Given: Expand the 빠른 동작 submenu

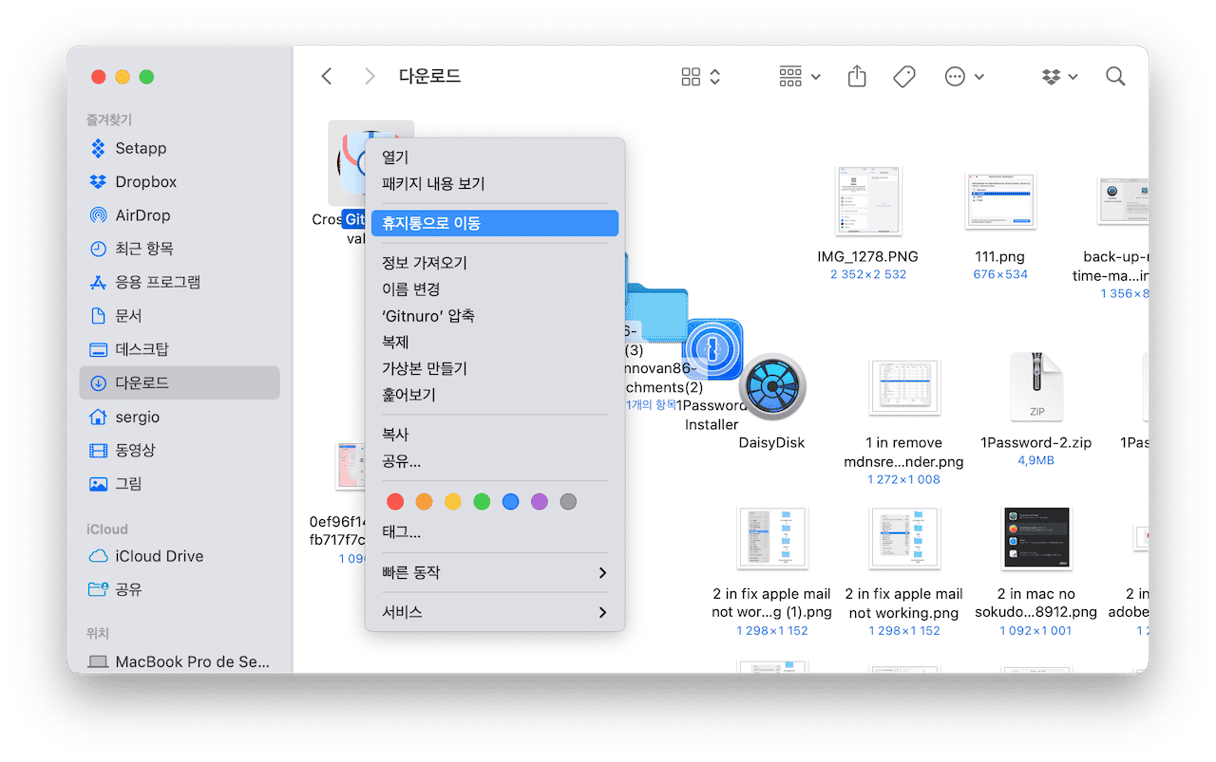Looking at the screenshot, I should (495, 573).
